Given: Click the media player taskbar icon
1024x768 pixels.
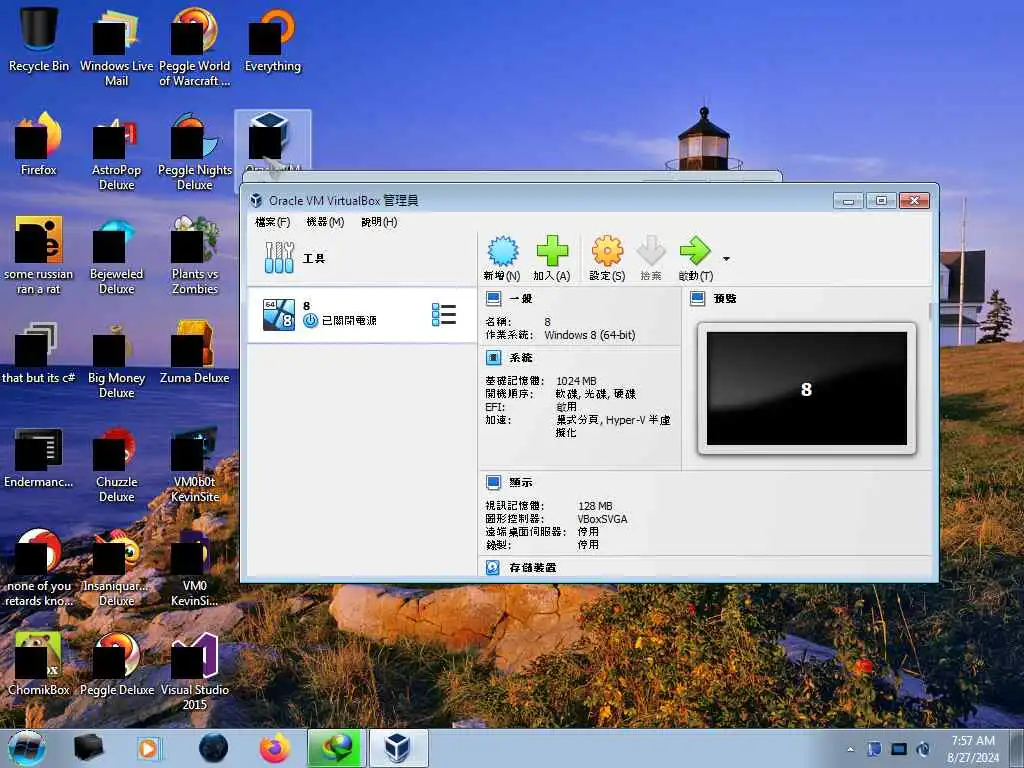Looking at the screenshot, I should tap(149, 748).
